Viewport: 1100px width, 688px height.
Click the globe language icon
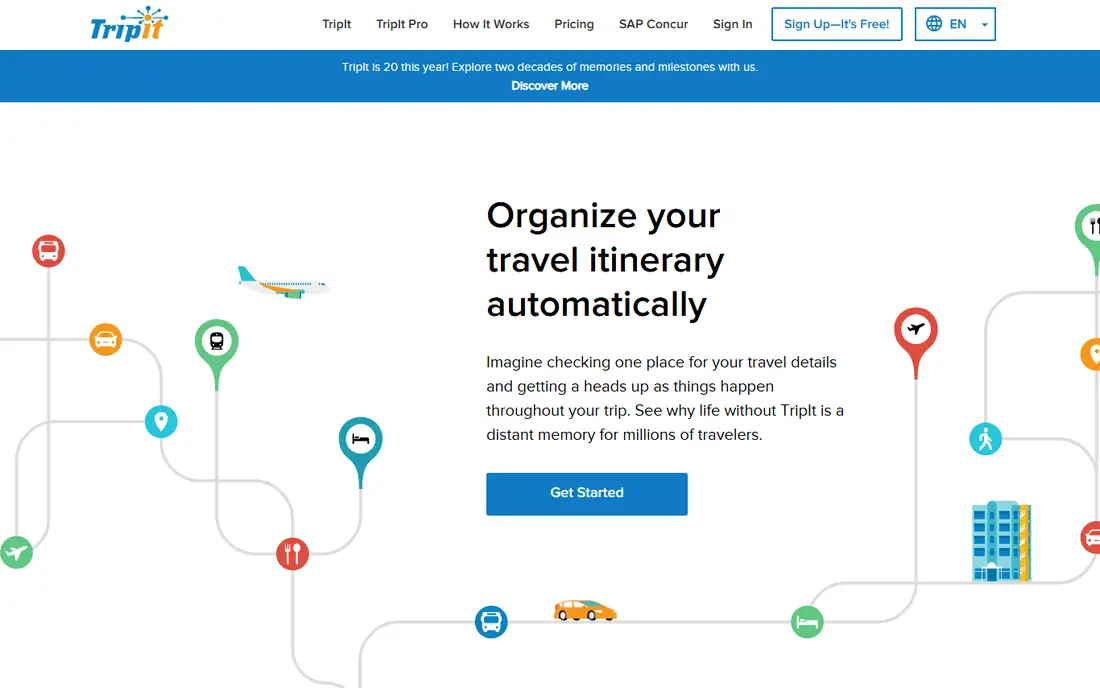point(934,24)
